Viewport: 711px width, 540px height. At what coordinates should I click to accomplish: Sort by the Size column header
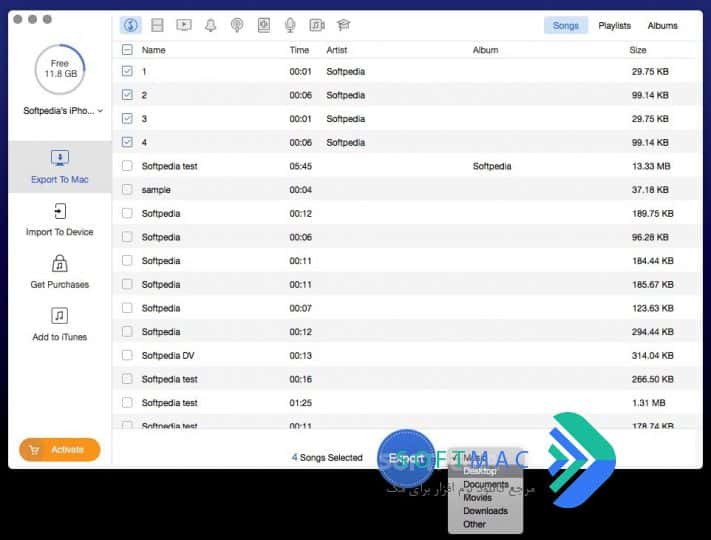coord(638,50)
